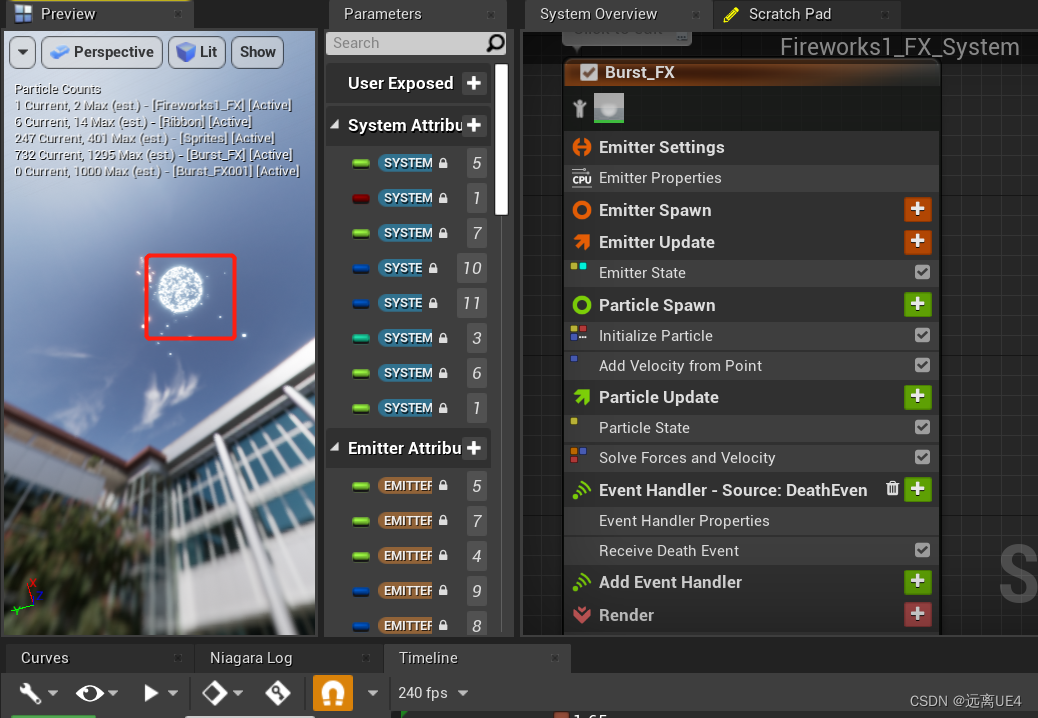
Task: Switch to the Parameters tab
Action: pos(383,14)
